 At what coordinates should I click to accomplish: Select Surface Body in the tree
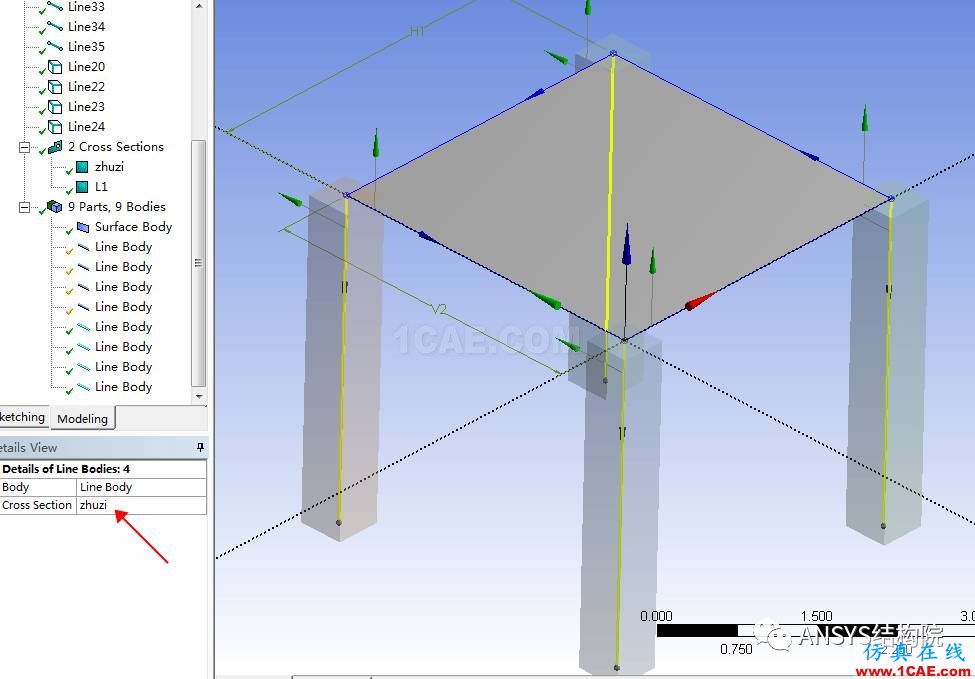[134, 227]
